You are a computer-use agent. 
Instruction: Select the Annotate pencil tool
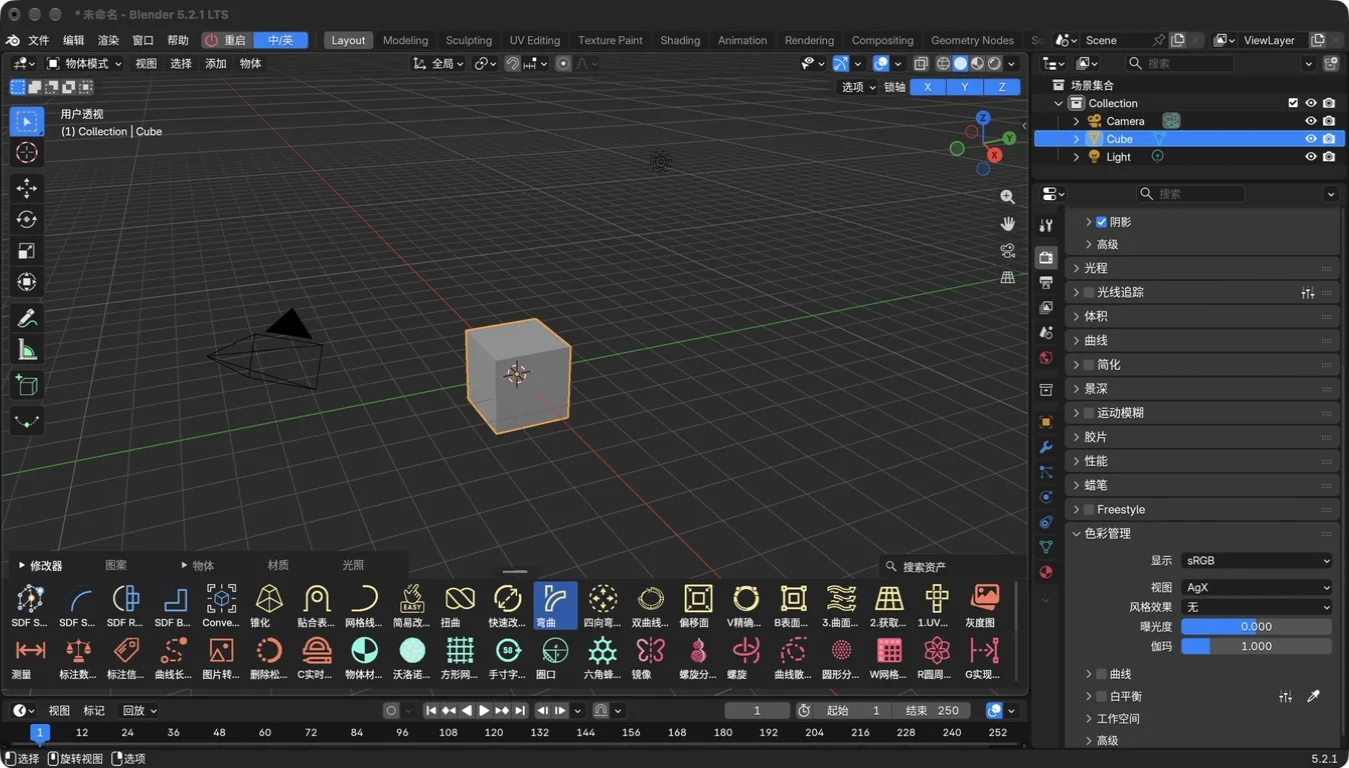pos(27,318)
